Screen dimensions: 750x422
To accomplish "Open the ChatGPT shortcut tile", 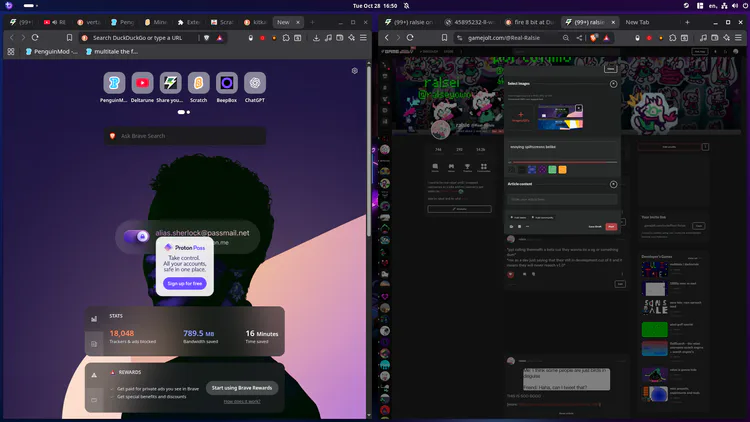I will point(255,83).
